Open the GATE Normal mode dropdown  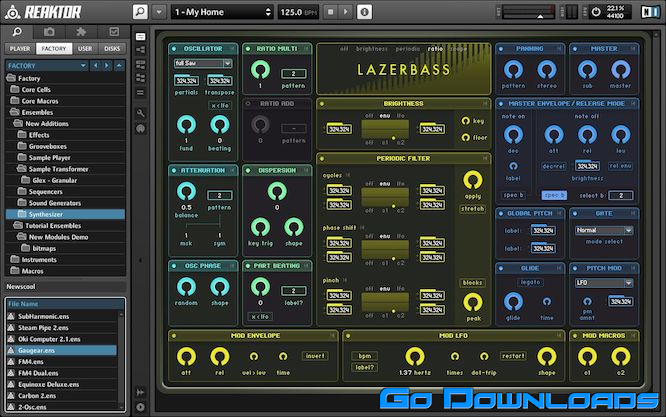tap(604, 230)
